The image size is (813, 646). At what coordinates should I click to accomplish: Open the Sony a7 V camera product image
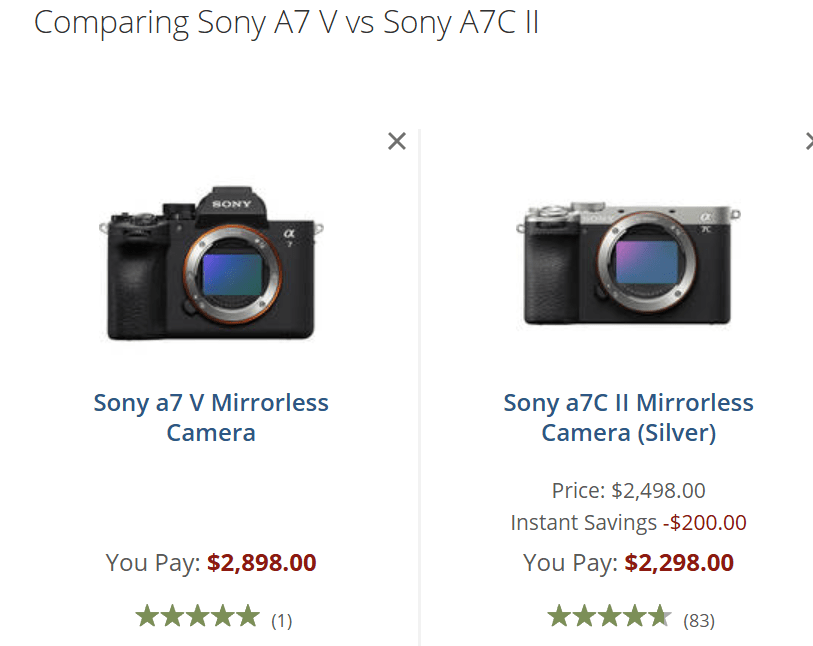pos(211,263)
